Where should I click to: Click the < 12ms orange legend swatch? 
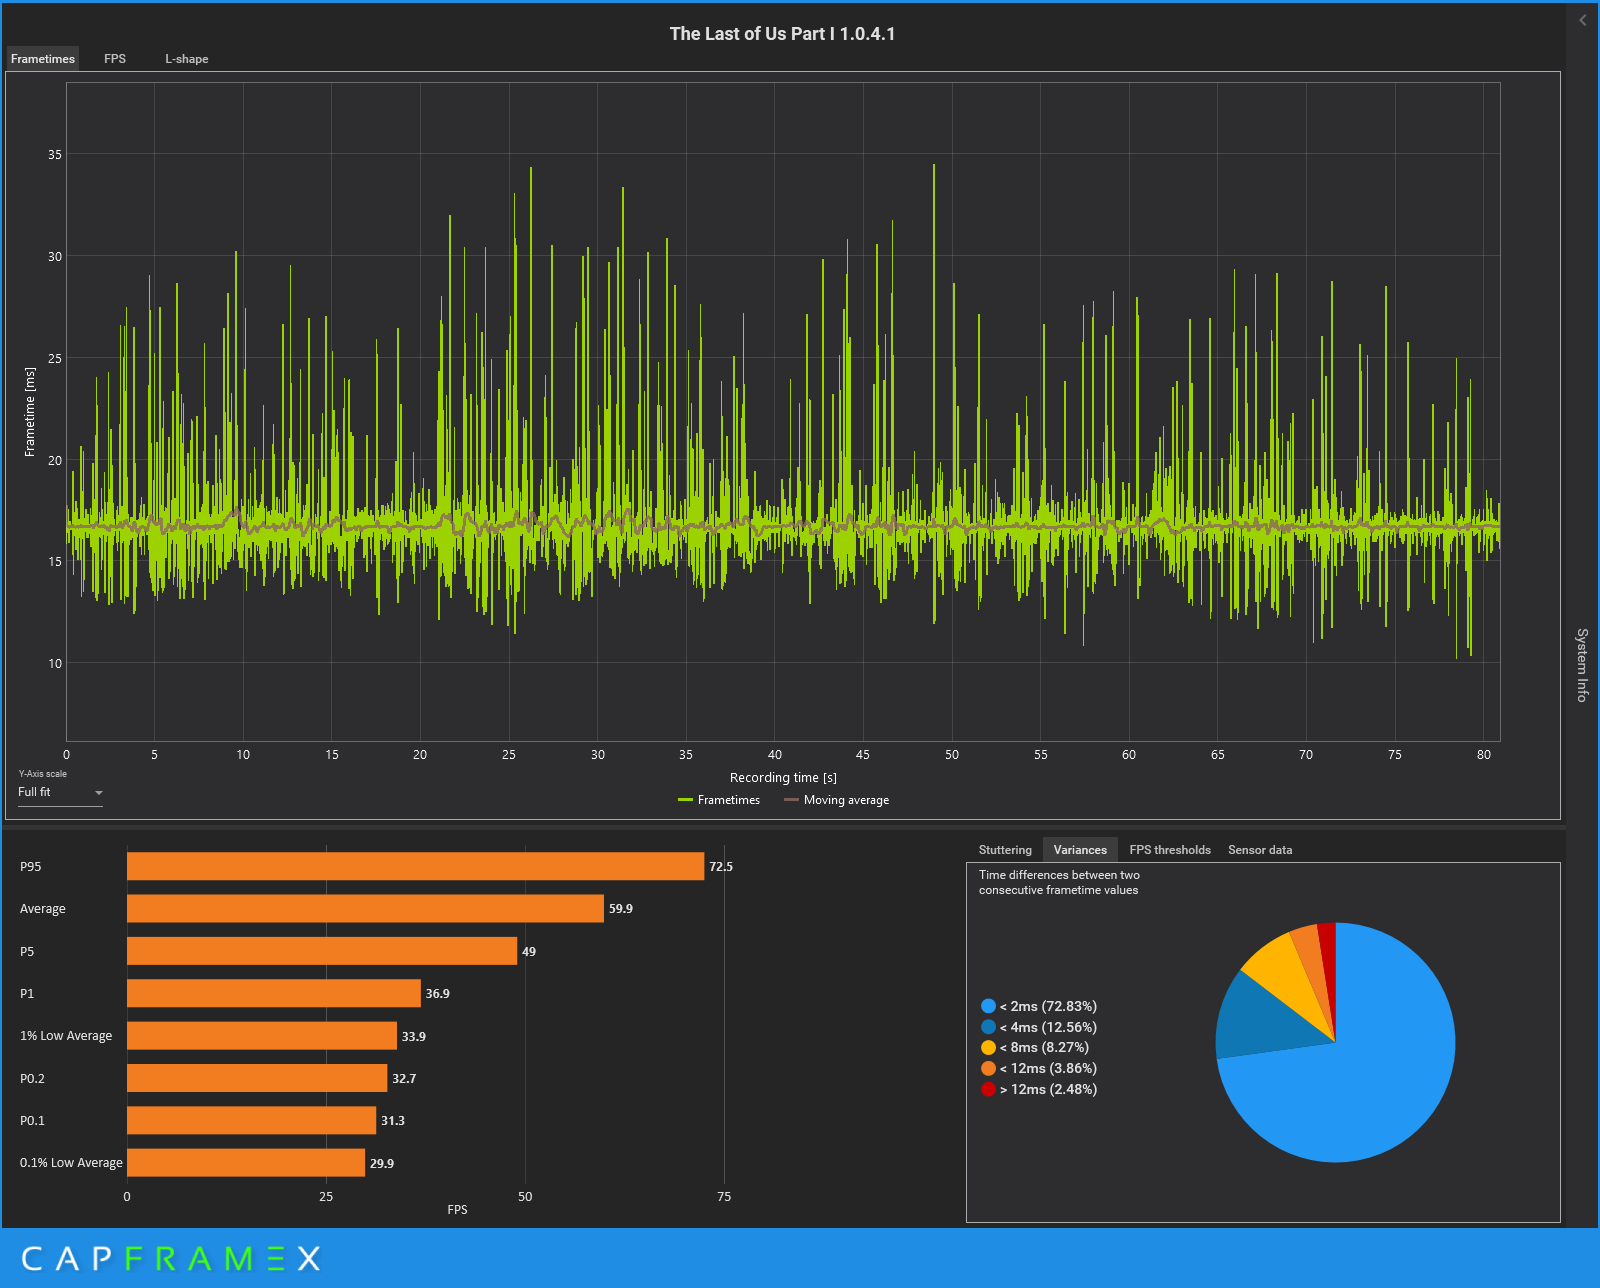pyautogui.click(x=989, y=1068)
